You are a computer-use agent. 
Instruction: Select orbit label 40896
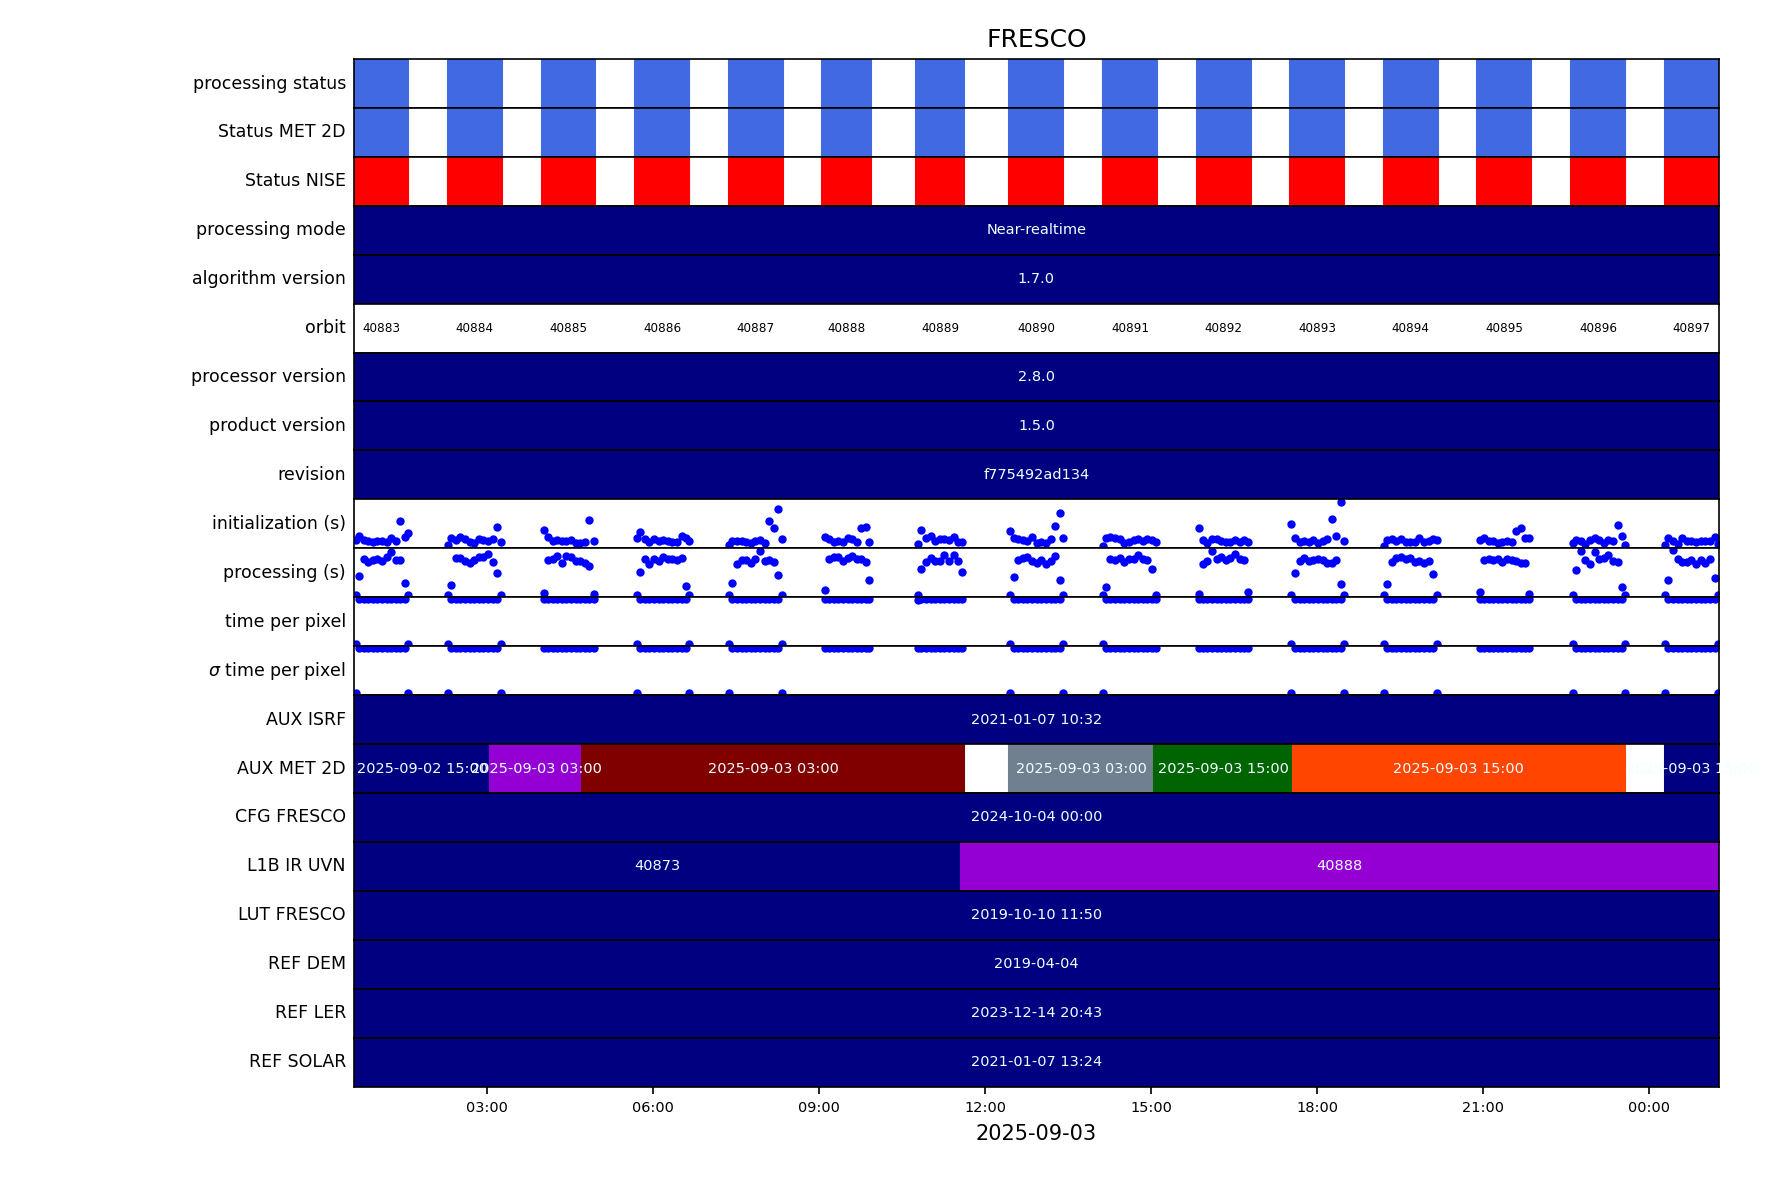[1598, 328]
